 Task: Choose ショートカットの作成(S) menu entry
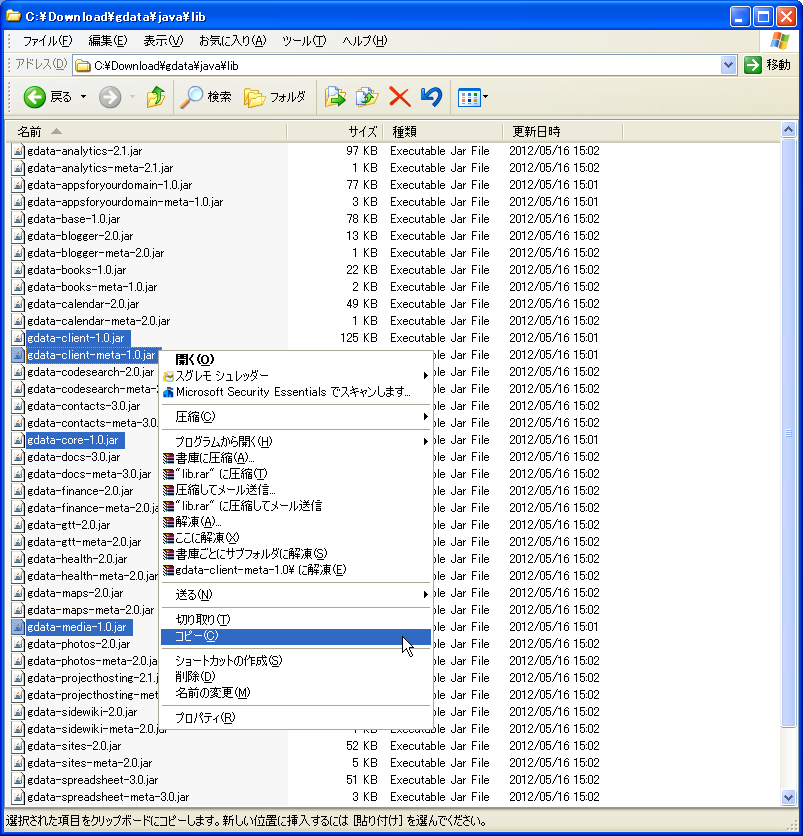click(295, 661)
